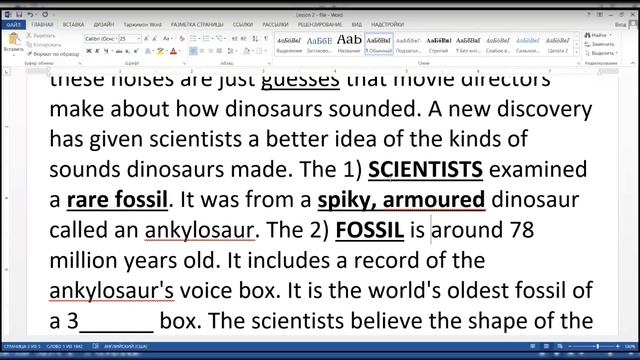Center align the text

pyautogui.click(x=202, y=51)
